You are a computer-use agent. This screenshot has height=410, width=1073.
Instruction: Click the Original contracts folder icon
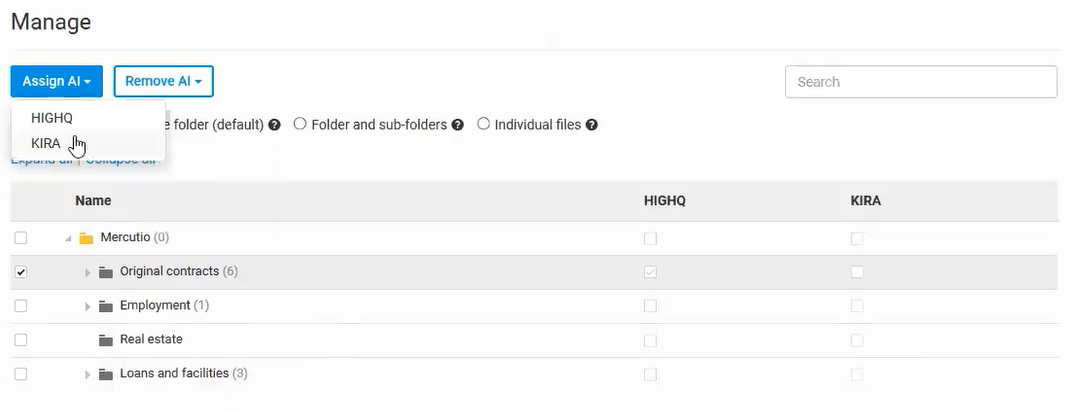coord(106,272)
